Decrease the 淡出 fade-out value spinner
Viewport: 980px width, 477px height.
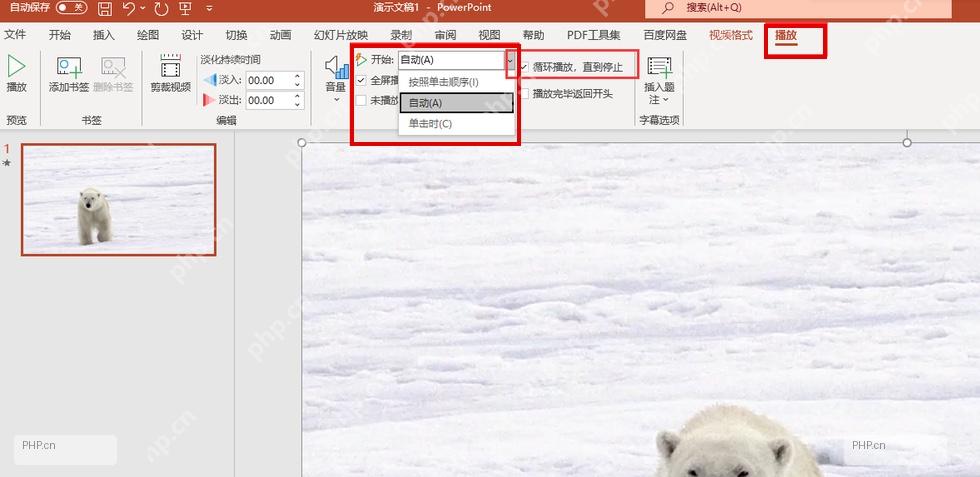pos(298,104)
